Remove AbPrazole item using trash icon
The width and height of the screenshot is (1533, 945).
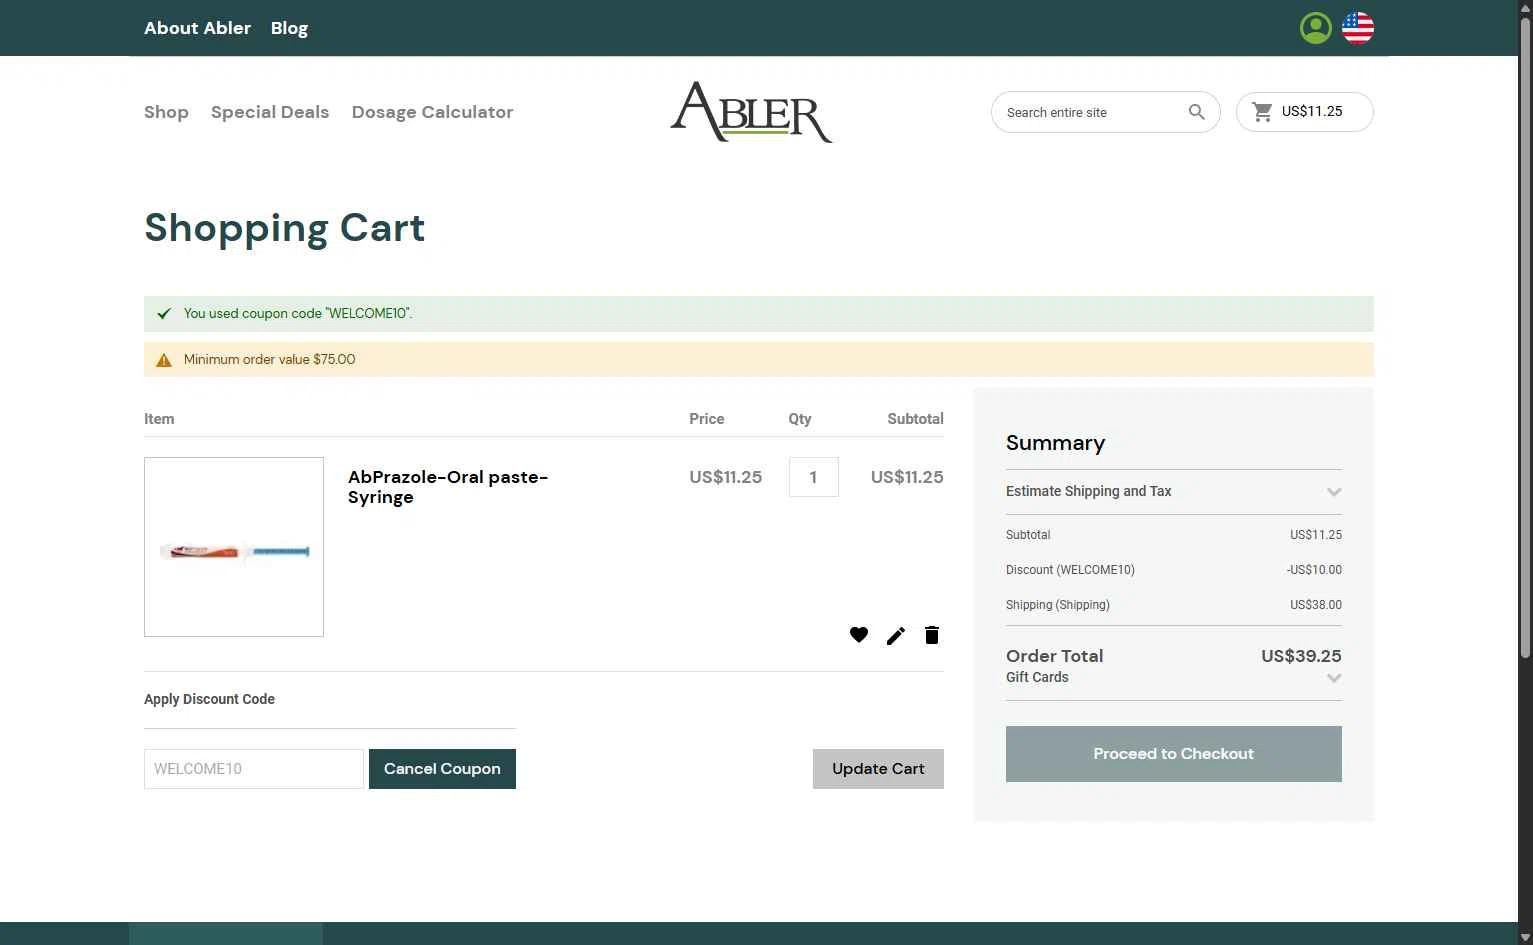click(932, 635)
